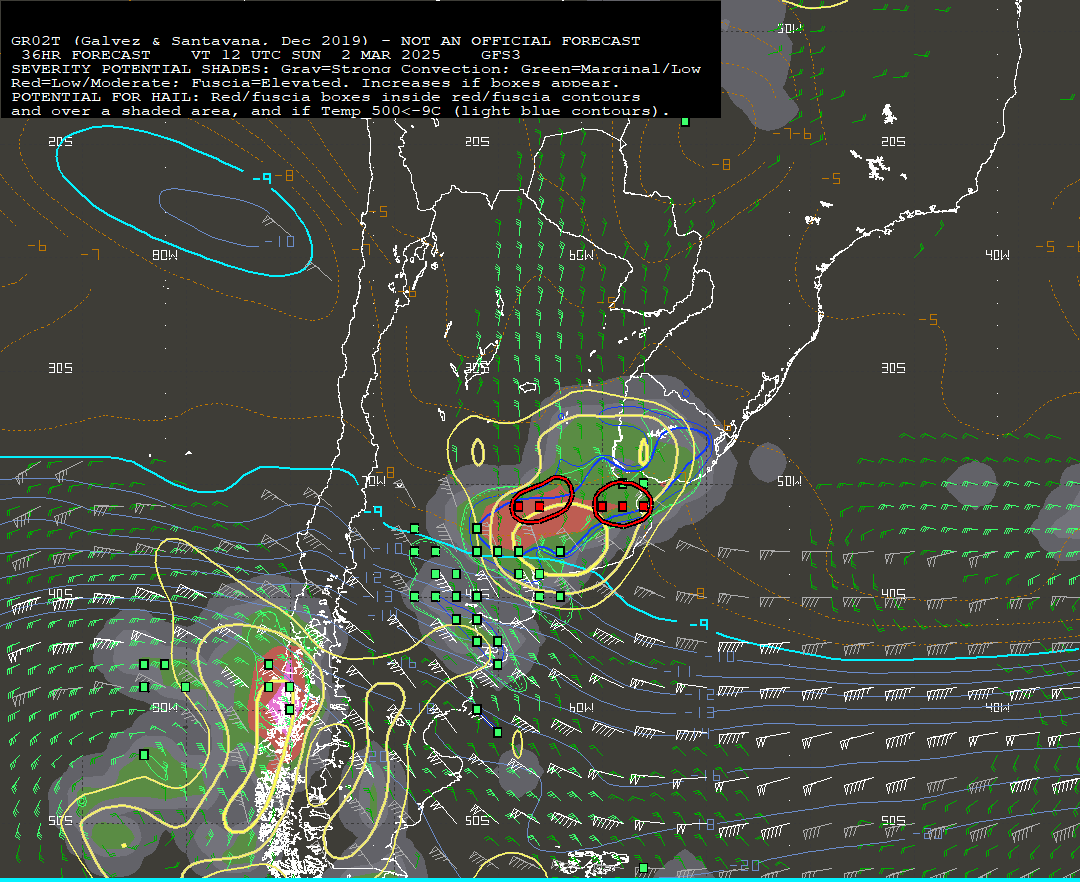Click the 'NOT AN OFFICIAL FORECAST' header text

[520, 41]
